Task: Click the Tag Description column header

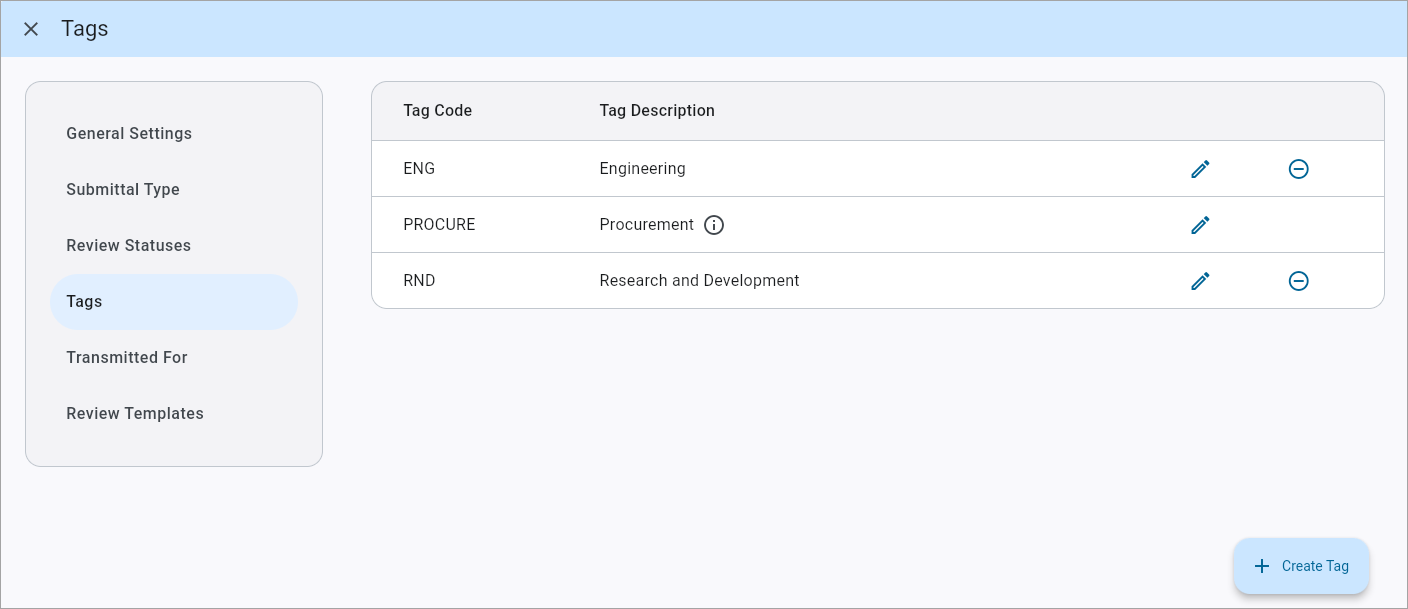Action: pos(657,110)
